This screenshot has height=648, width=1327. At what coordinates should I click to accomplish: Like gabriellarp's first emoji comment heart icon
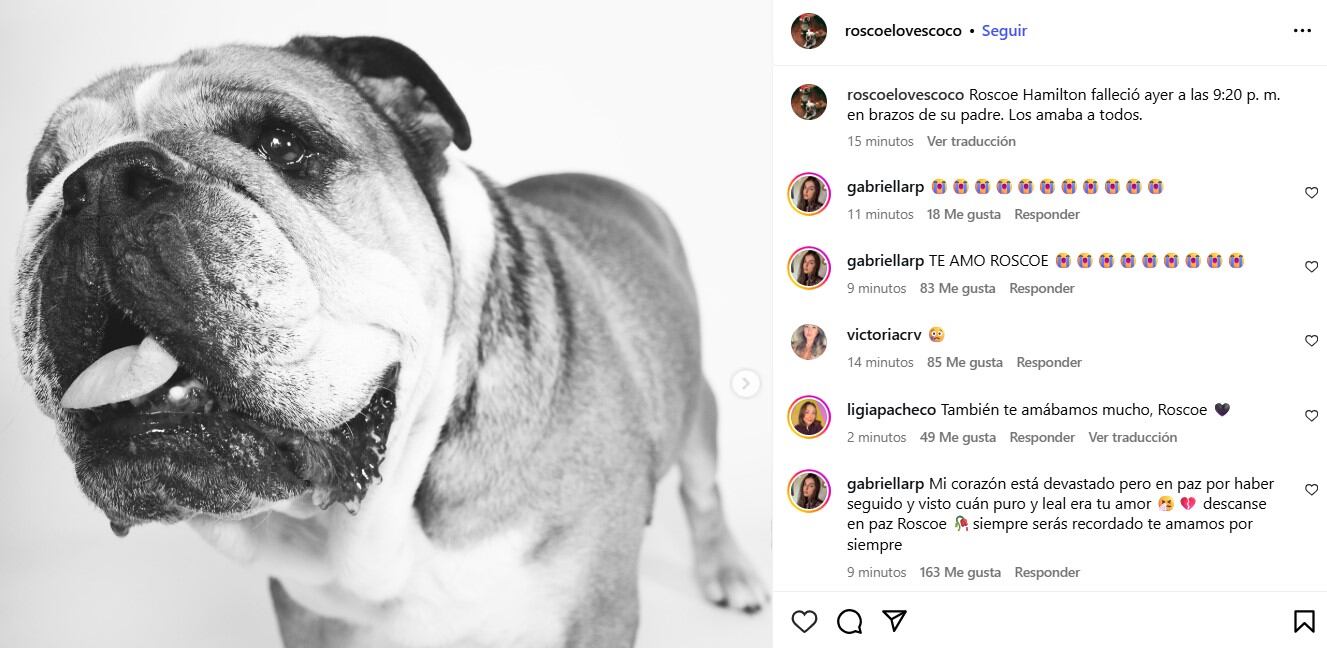1311,192
